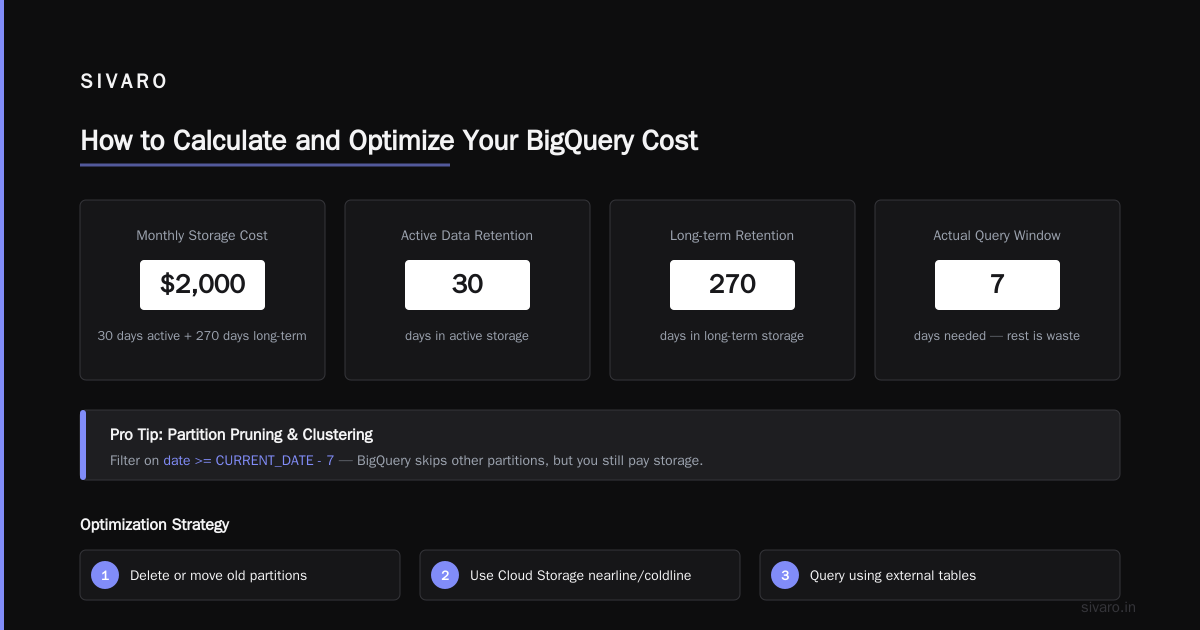Viewport: 1200px width, 630px height.
Task: Click the number 3 step badge
Action: click(785, 575)
